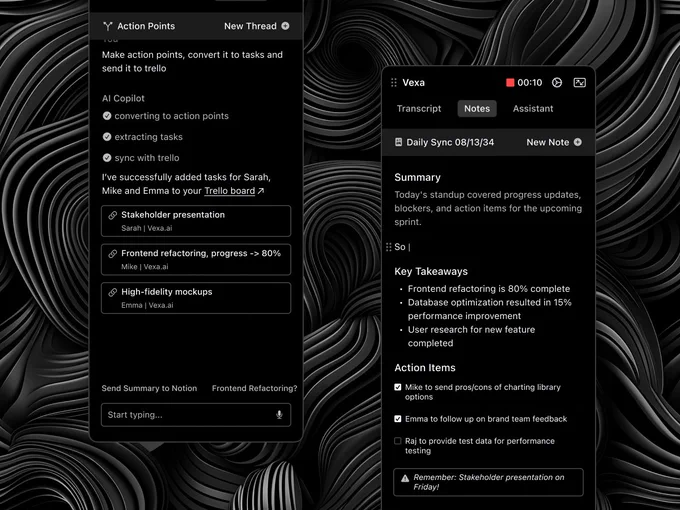Click the external arrow beside Trello board
This screenshot has height=510, width=680.
coord(261,191)
